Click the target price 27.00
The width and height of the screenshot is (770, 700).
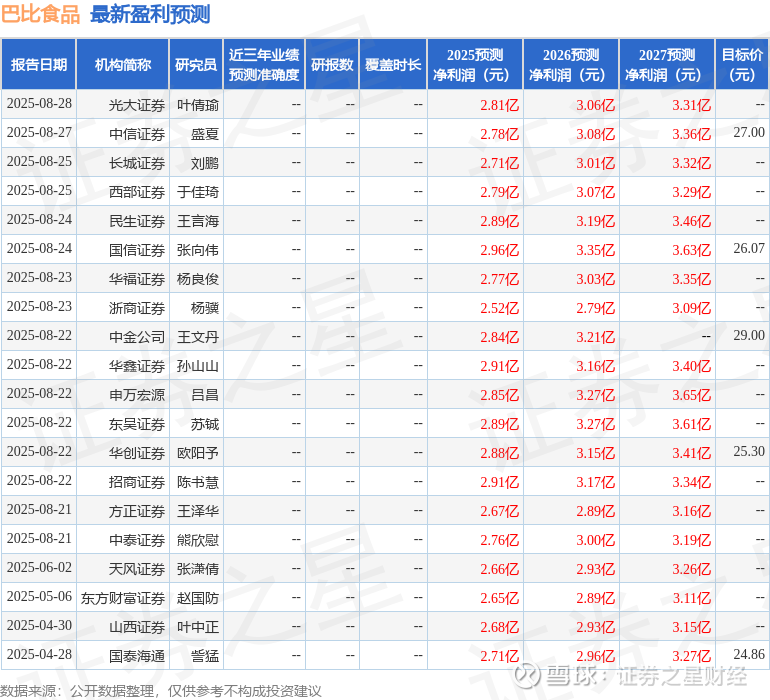click(749, 132)
